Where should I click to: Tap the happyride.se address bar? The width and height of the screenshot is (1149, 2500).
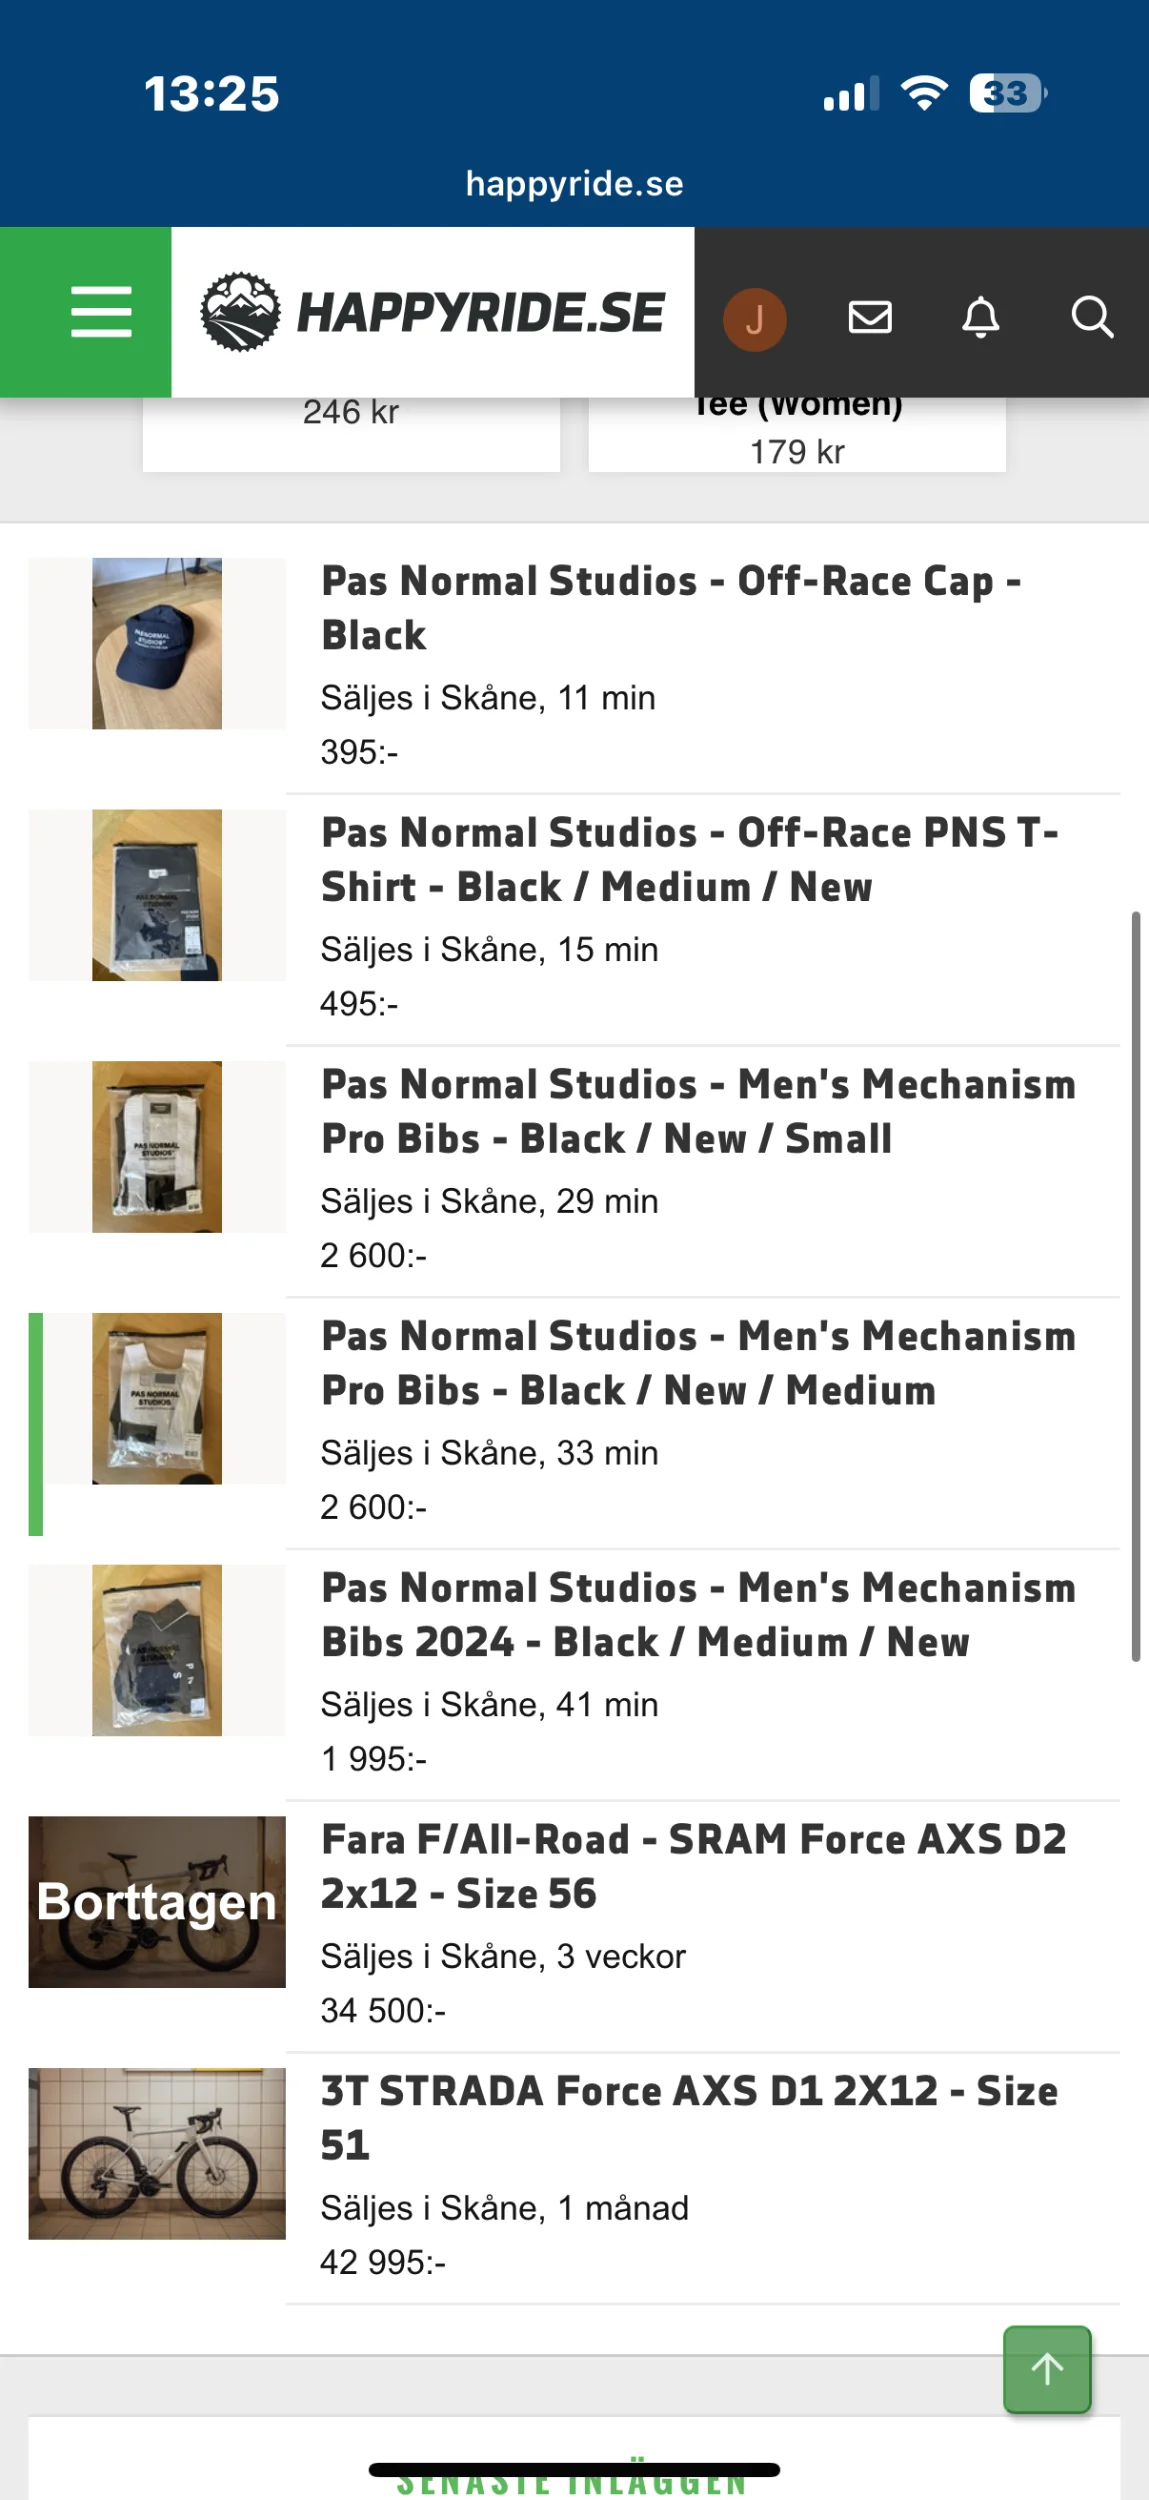[574, 184]
